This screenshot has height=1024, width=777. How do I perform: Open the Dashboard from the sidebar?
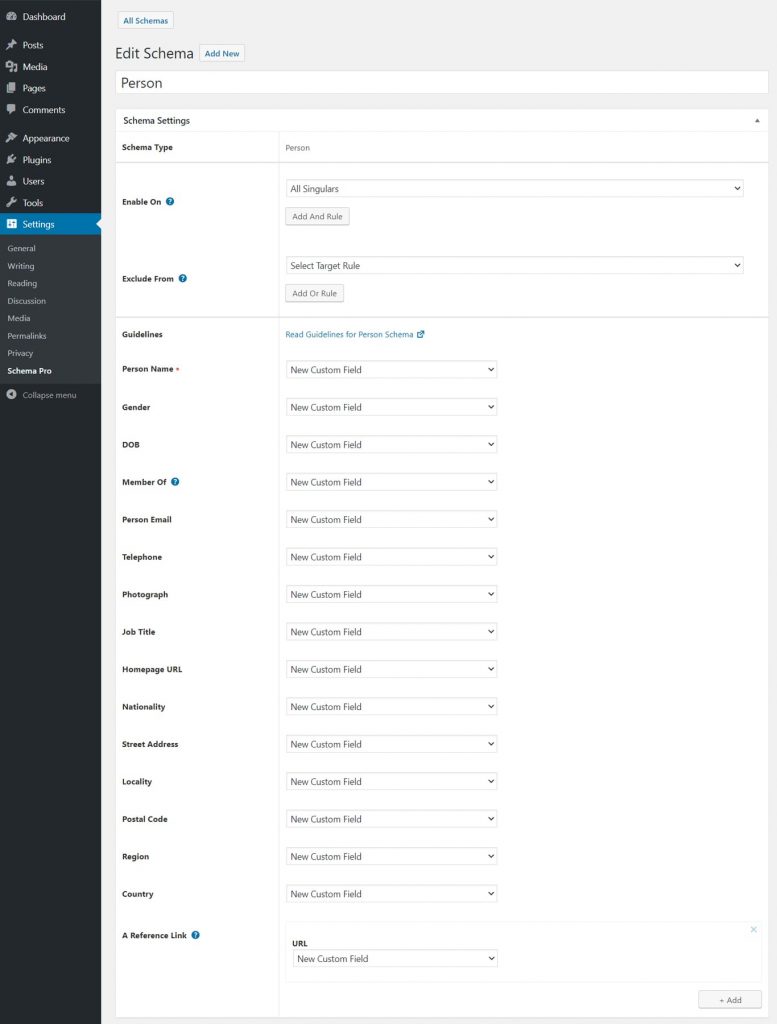43,17
